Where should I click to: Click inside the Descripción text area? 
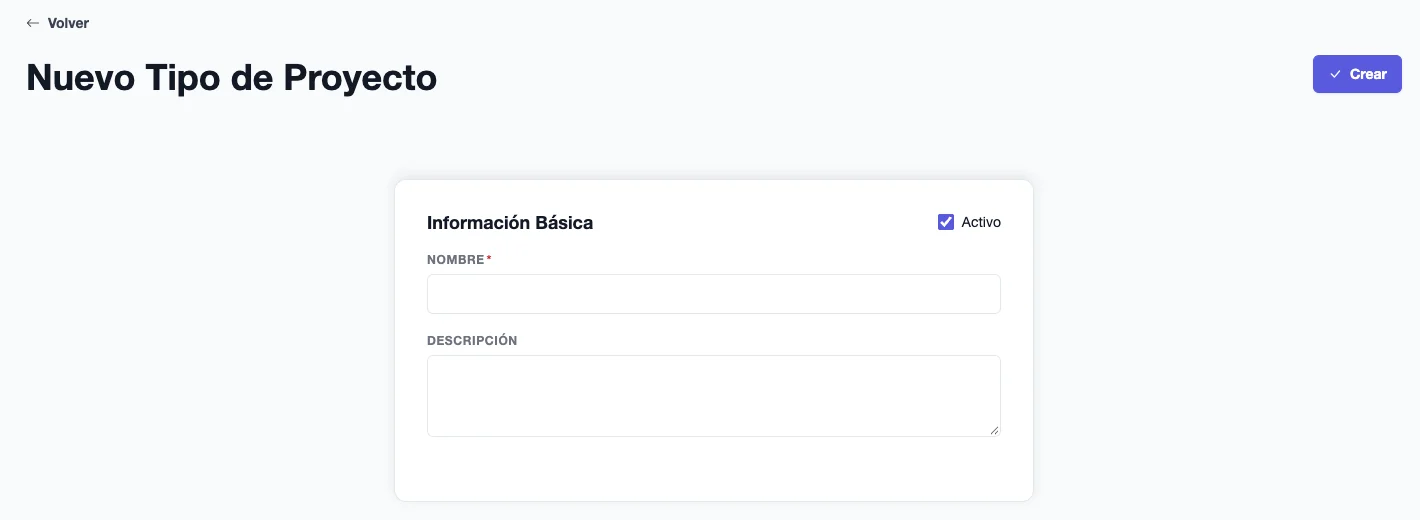pyautogui.click(x=714, y=396)
